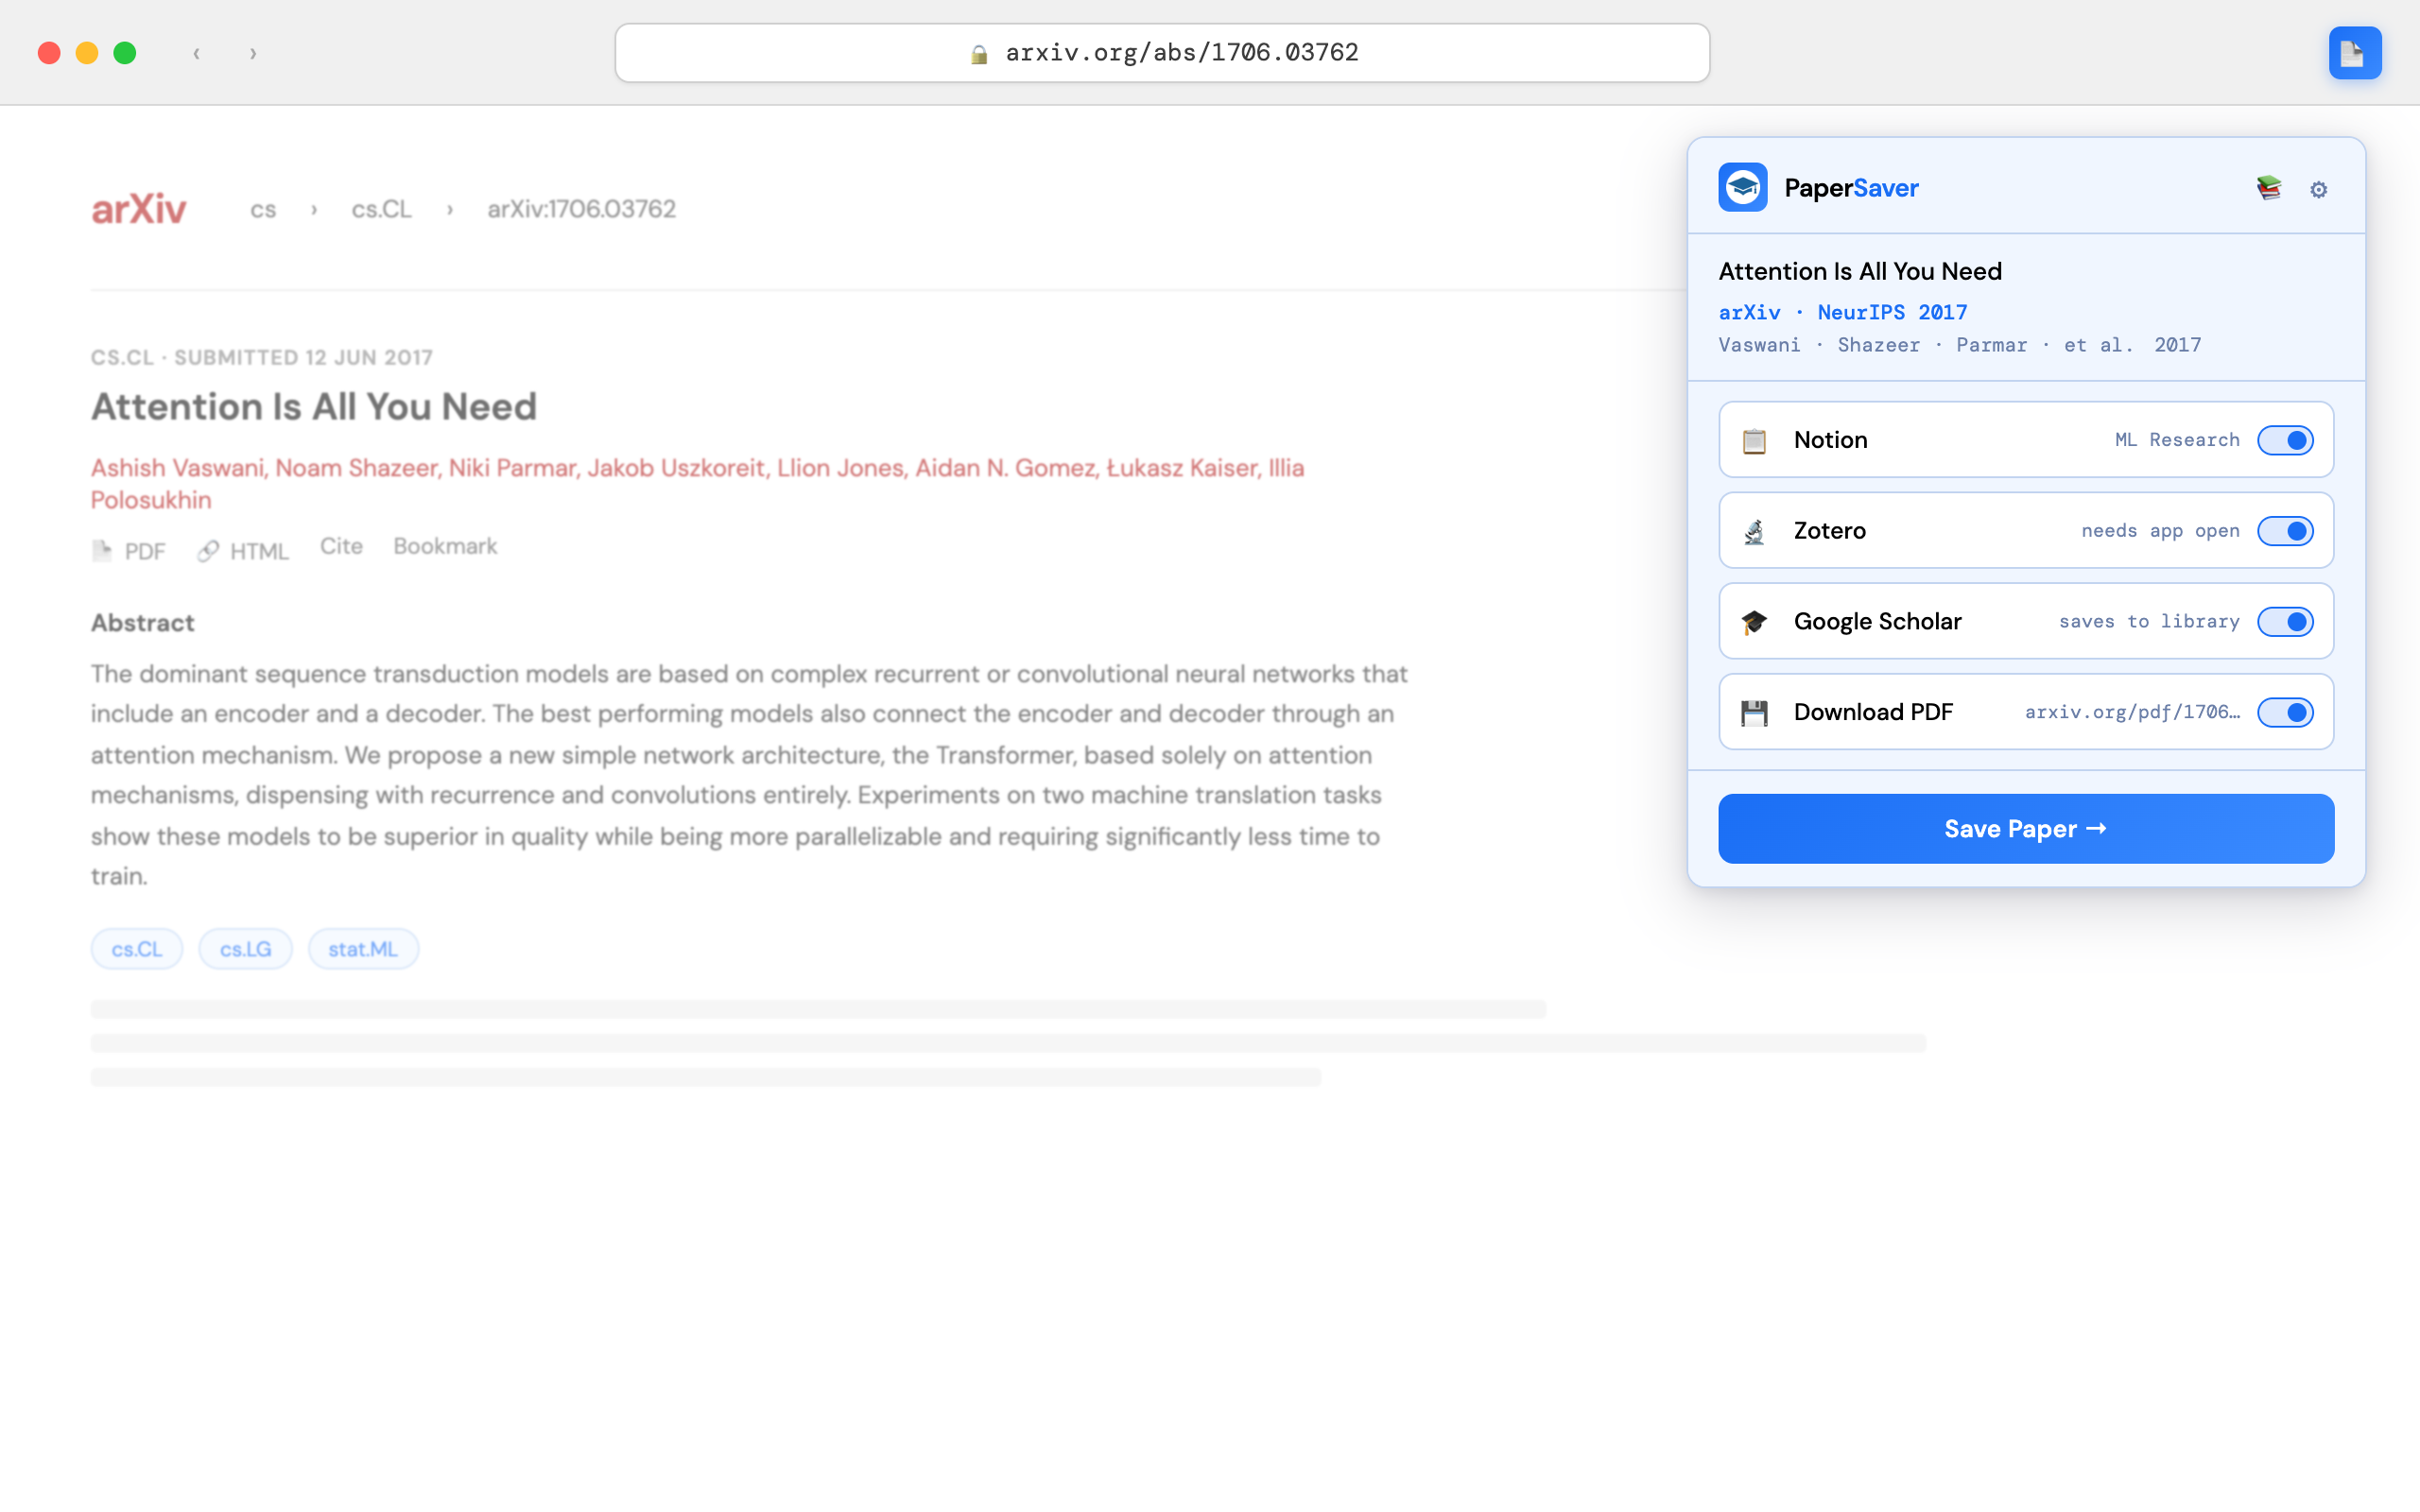The image size is (2420, 1512).
Task: Turn off the Zotero toggle
Action: 2284,531
